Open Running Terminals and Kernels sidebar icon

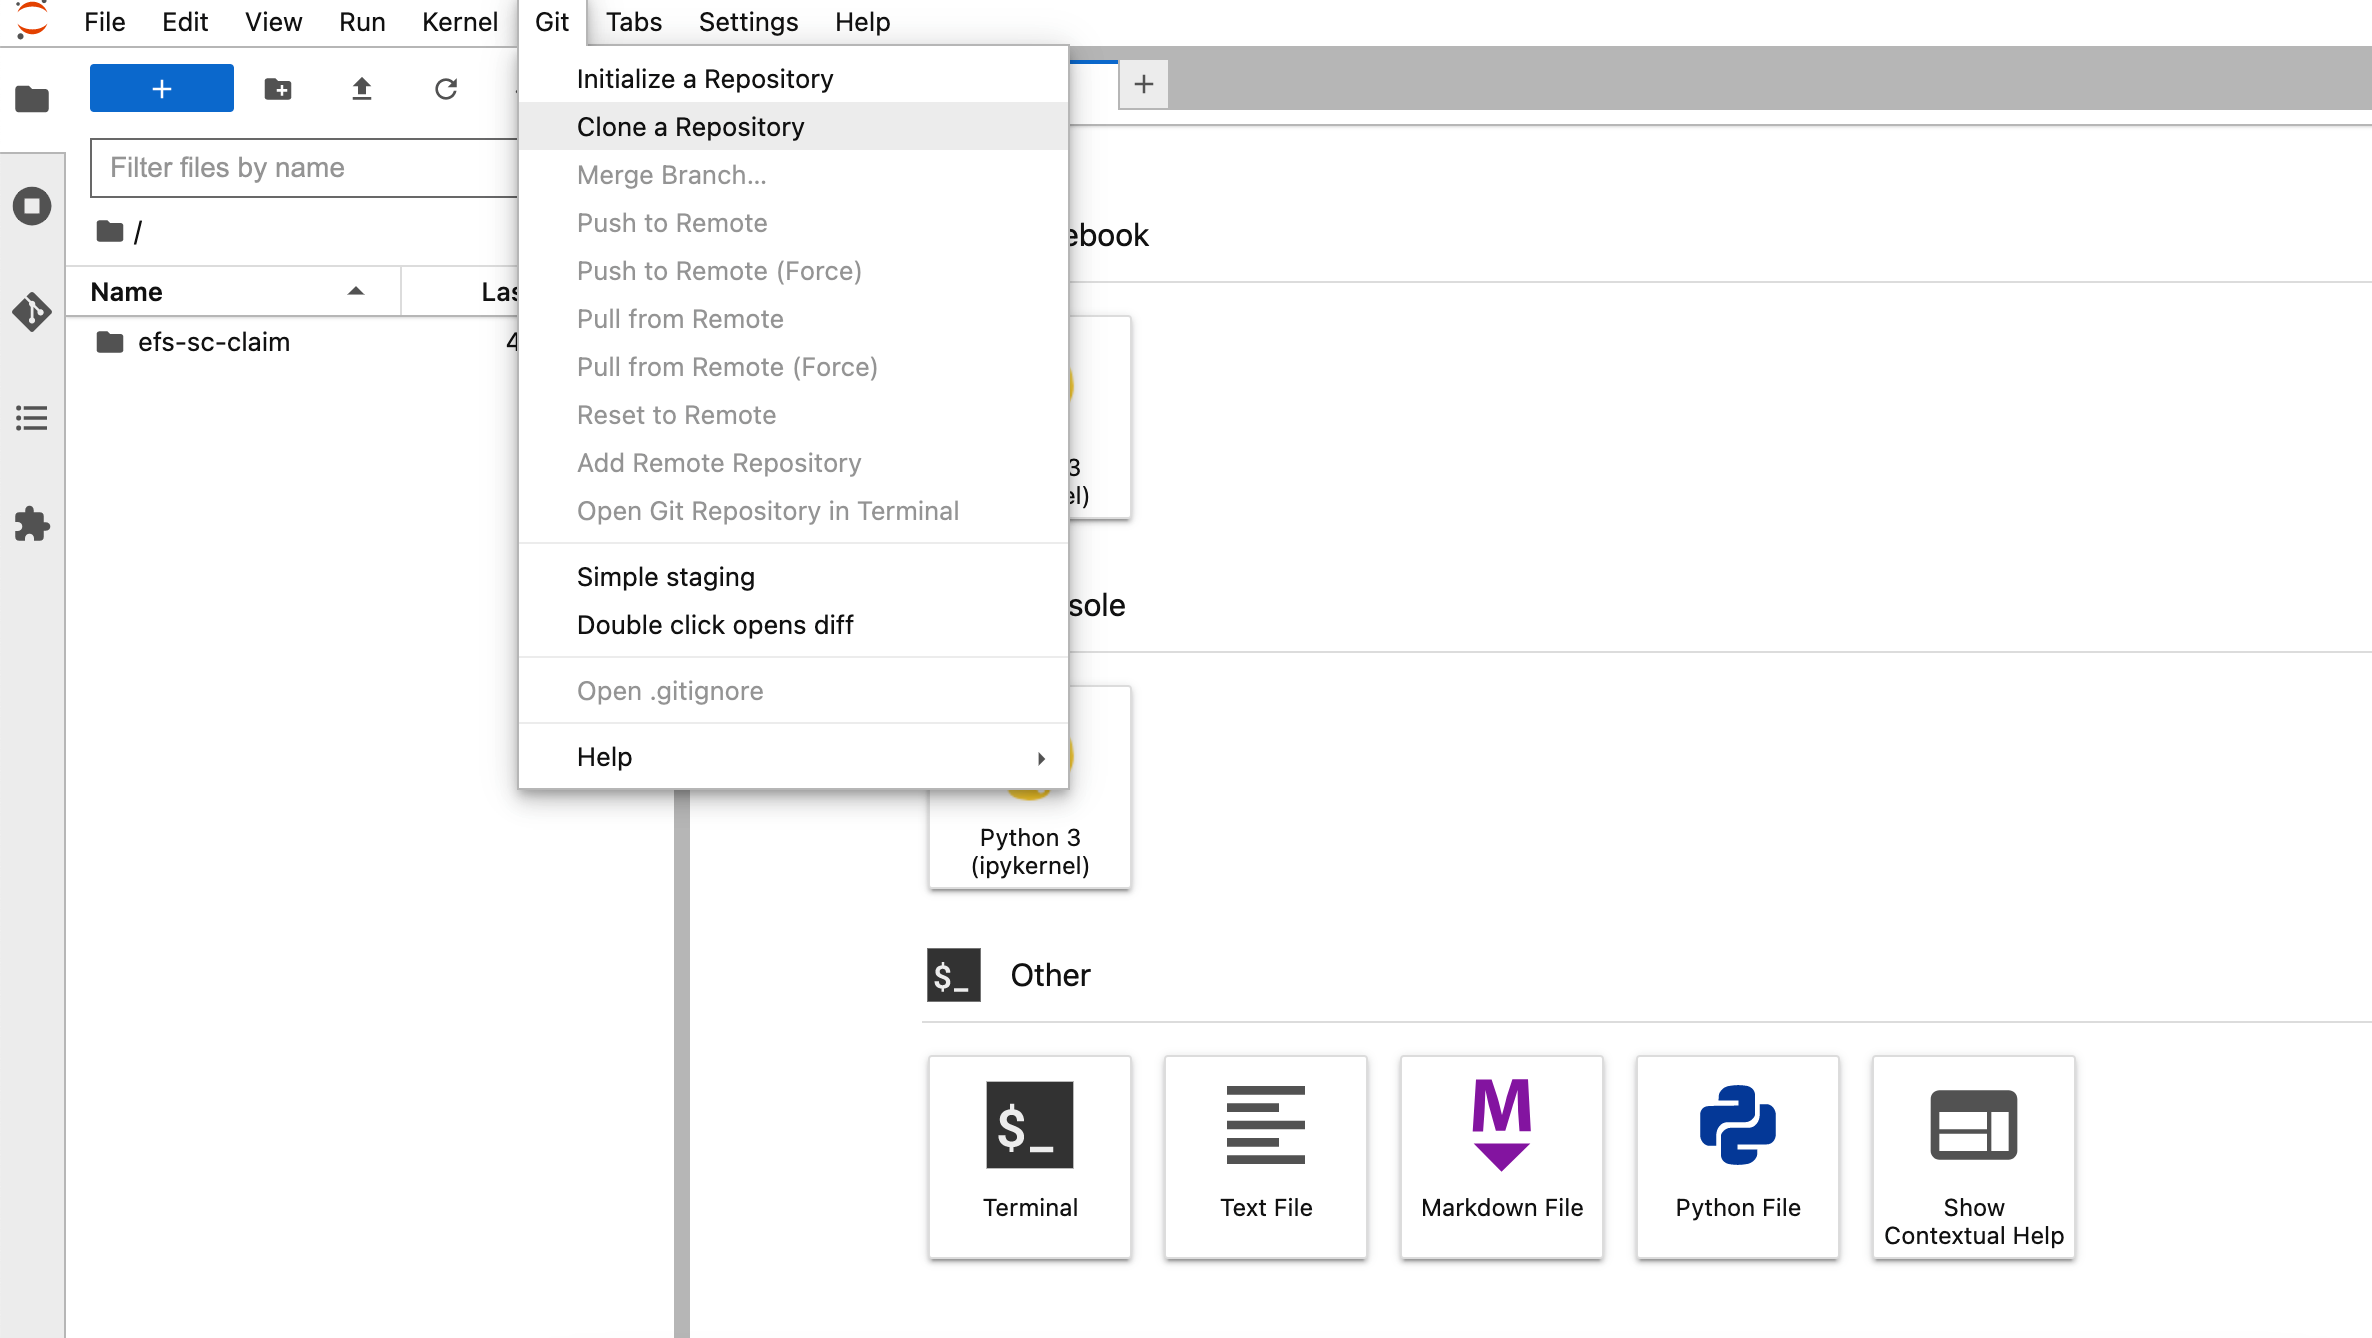[x=32, y=206]
